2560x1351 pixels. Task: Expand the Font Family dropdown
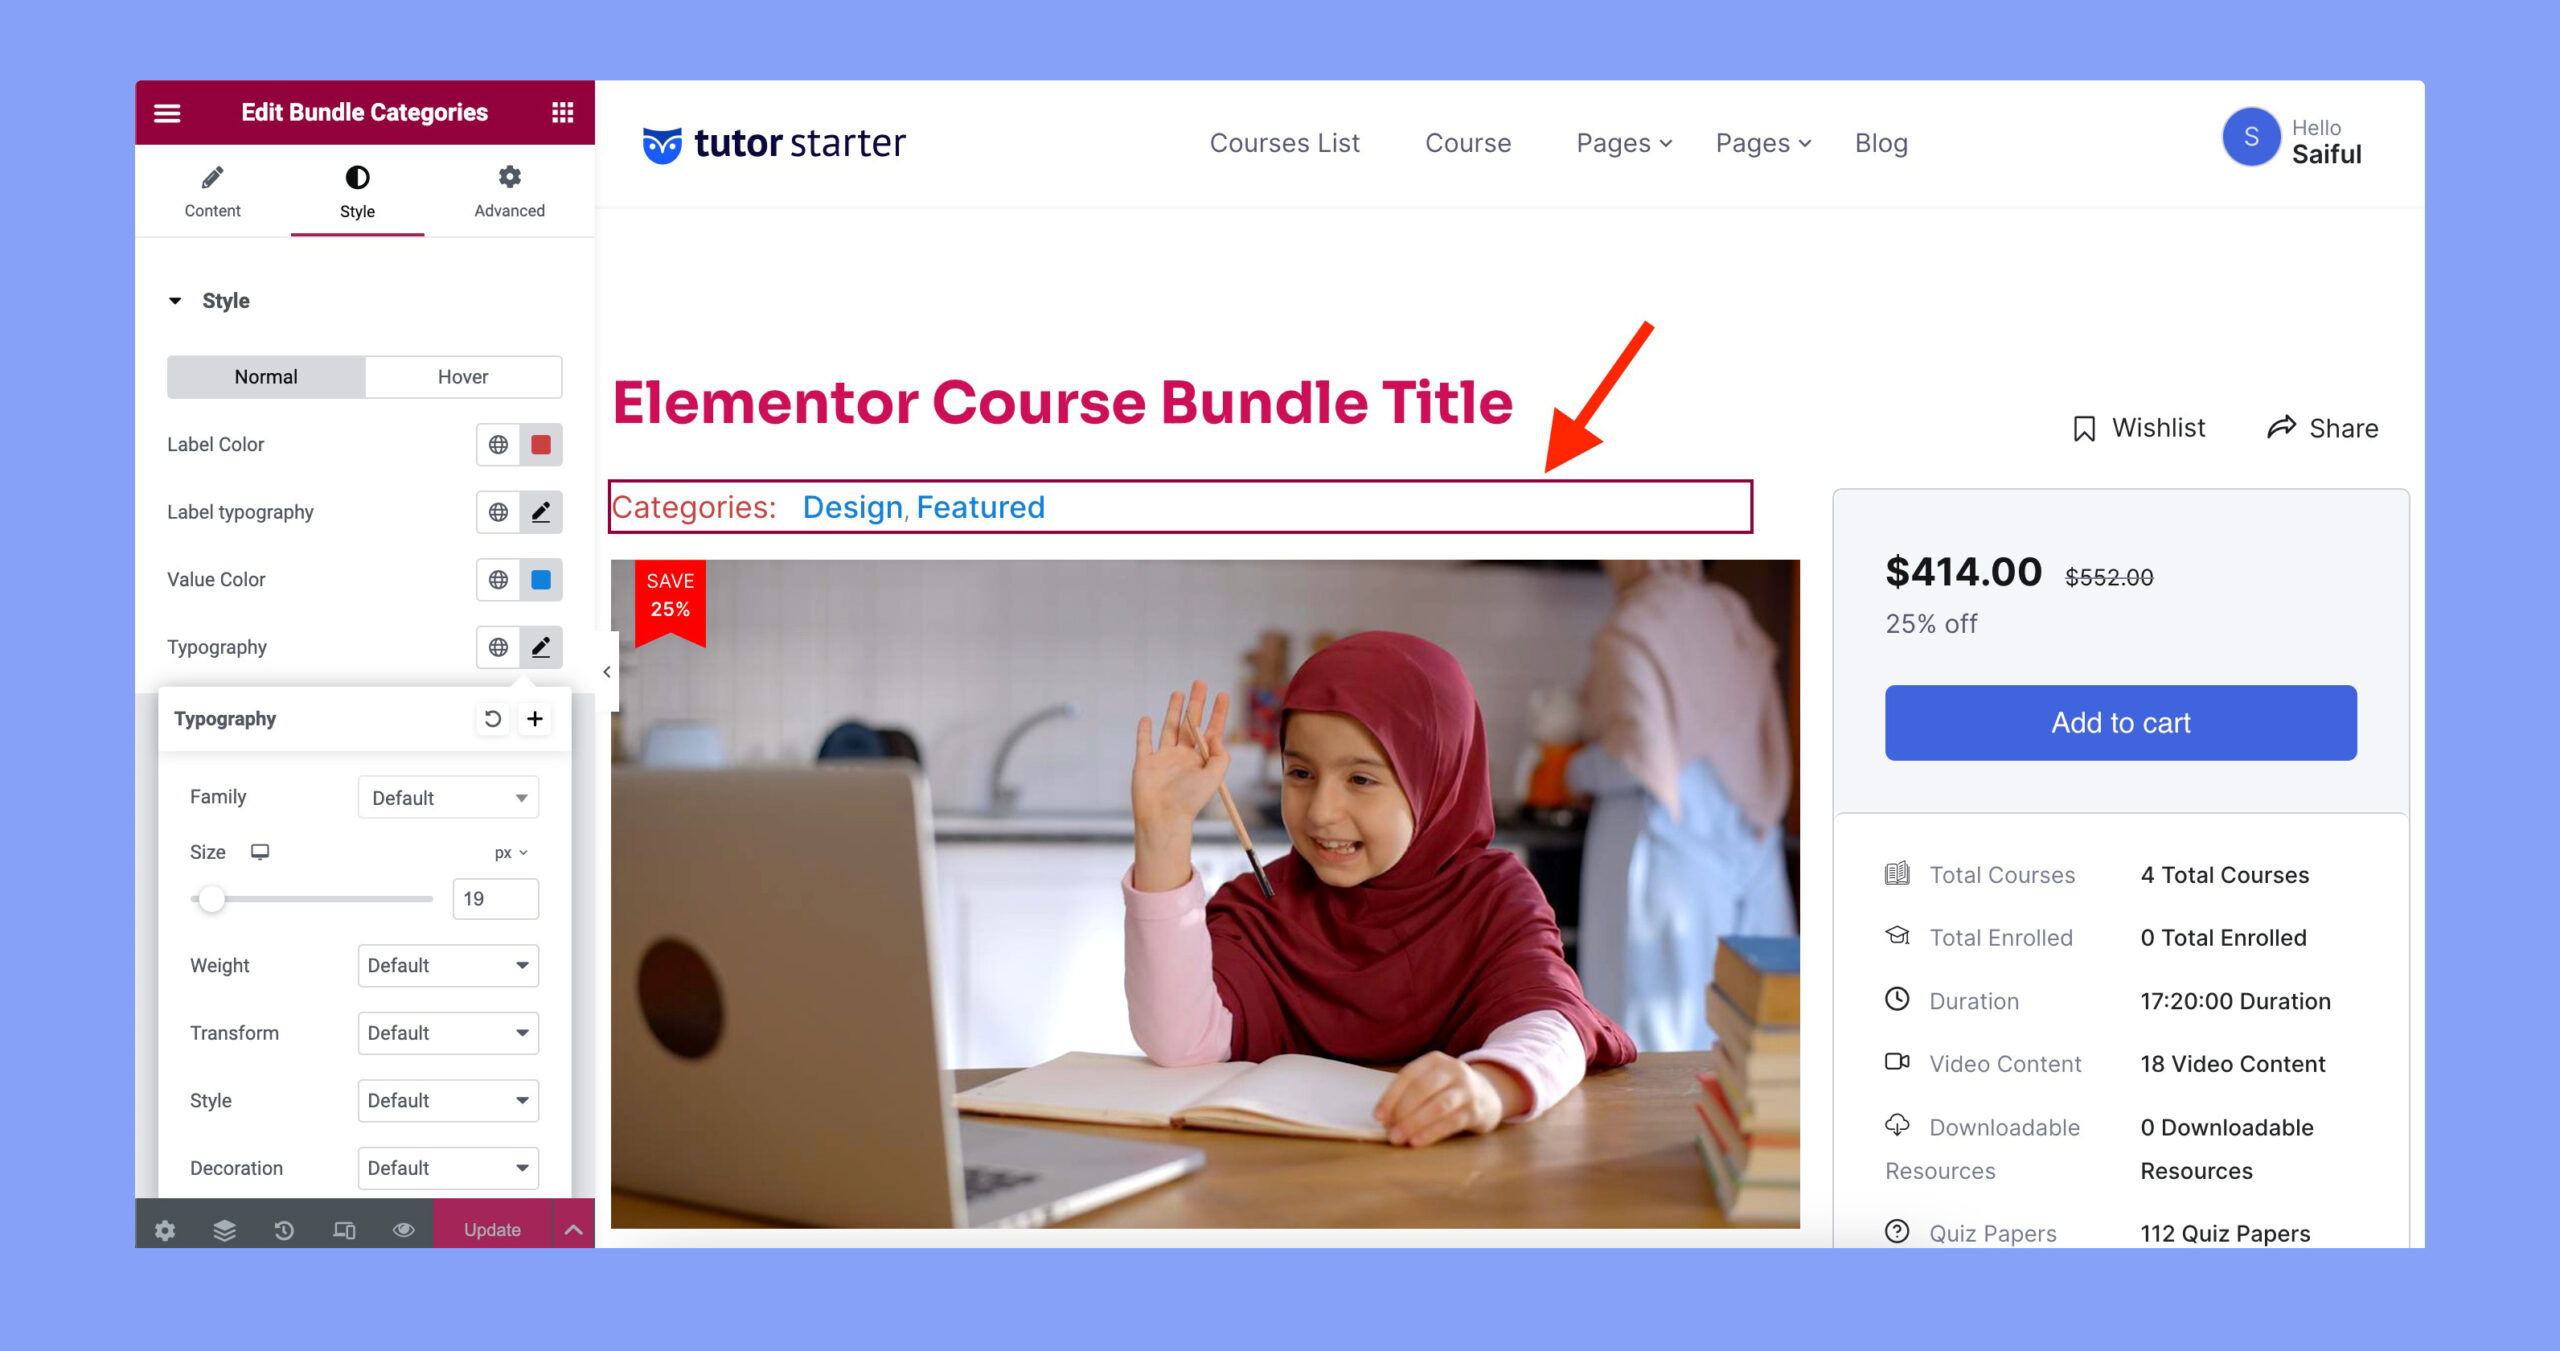444,796
